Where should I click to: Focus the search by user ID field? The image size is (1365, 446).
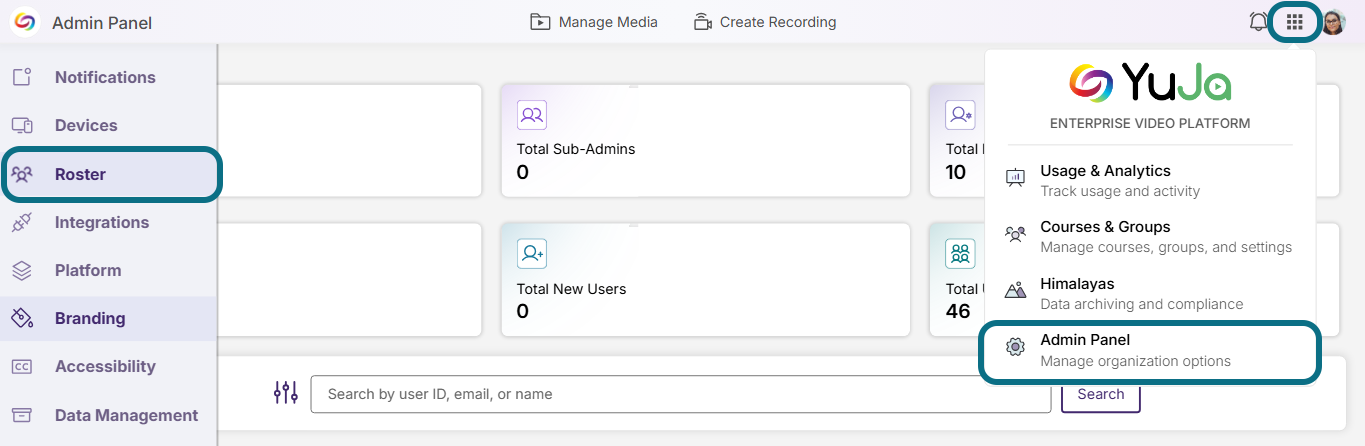[681, 394]
